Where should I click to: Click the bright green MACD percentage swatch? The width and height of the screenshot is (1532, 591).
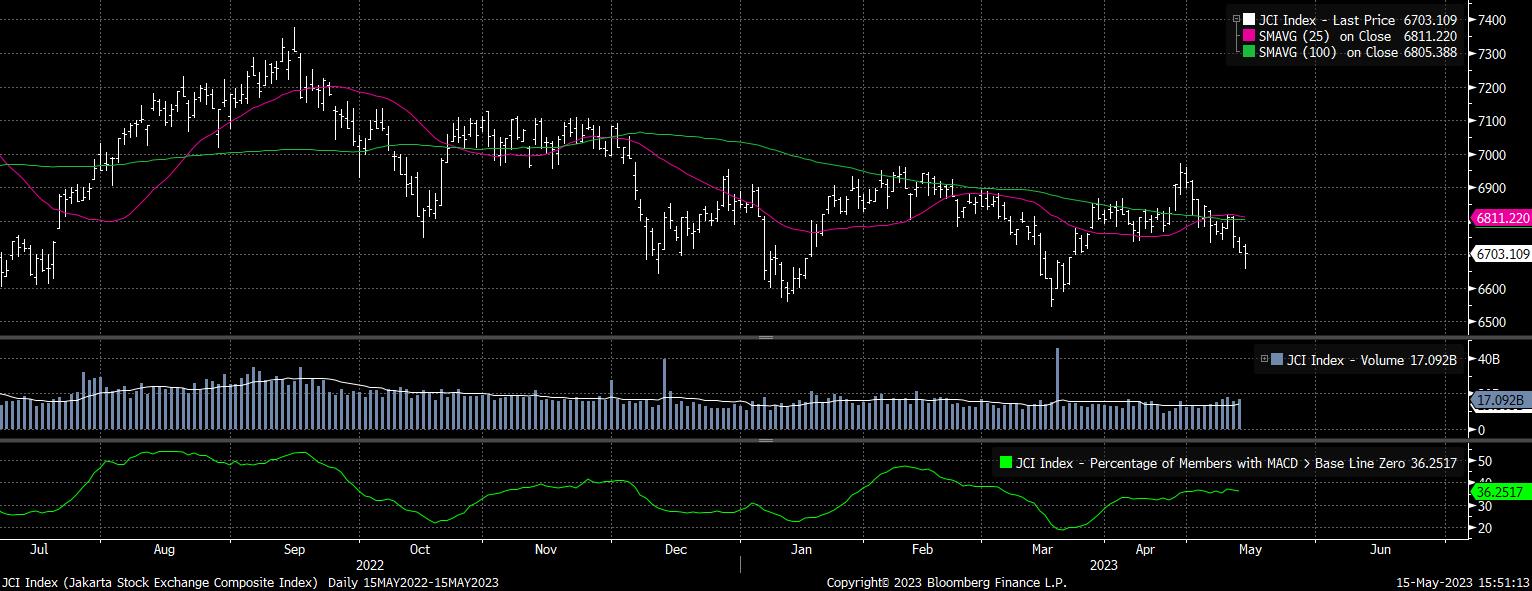click(x=1005, y=463)
